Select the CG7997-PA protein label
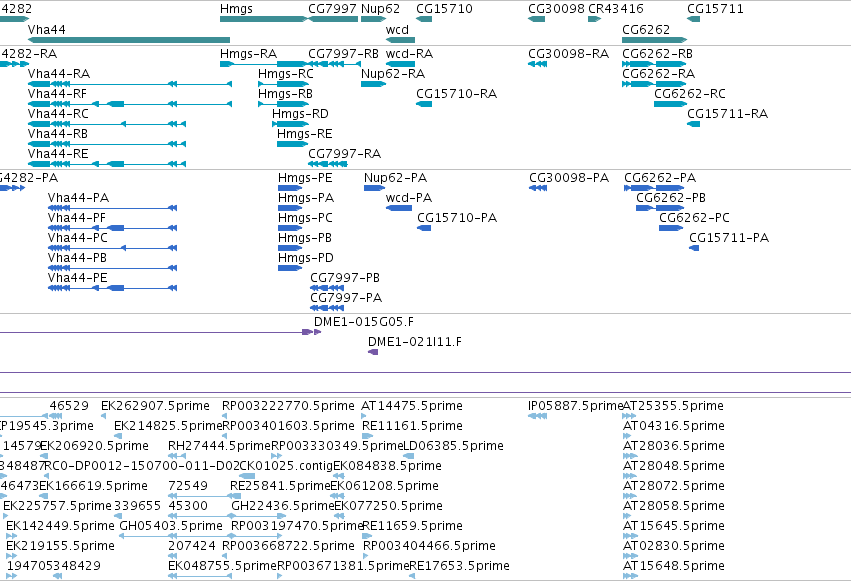 [x=346, y=298]
